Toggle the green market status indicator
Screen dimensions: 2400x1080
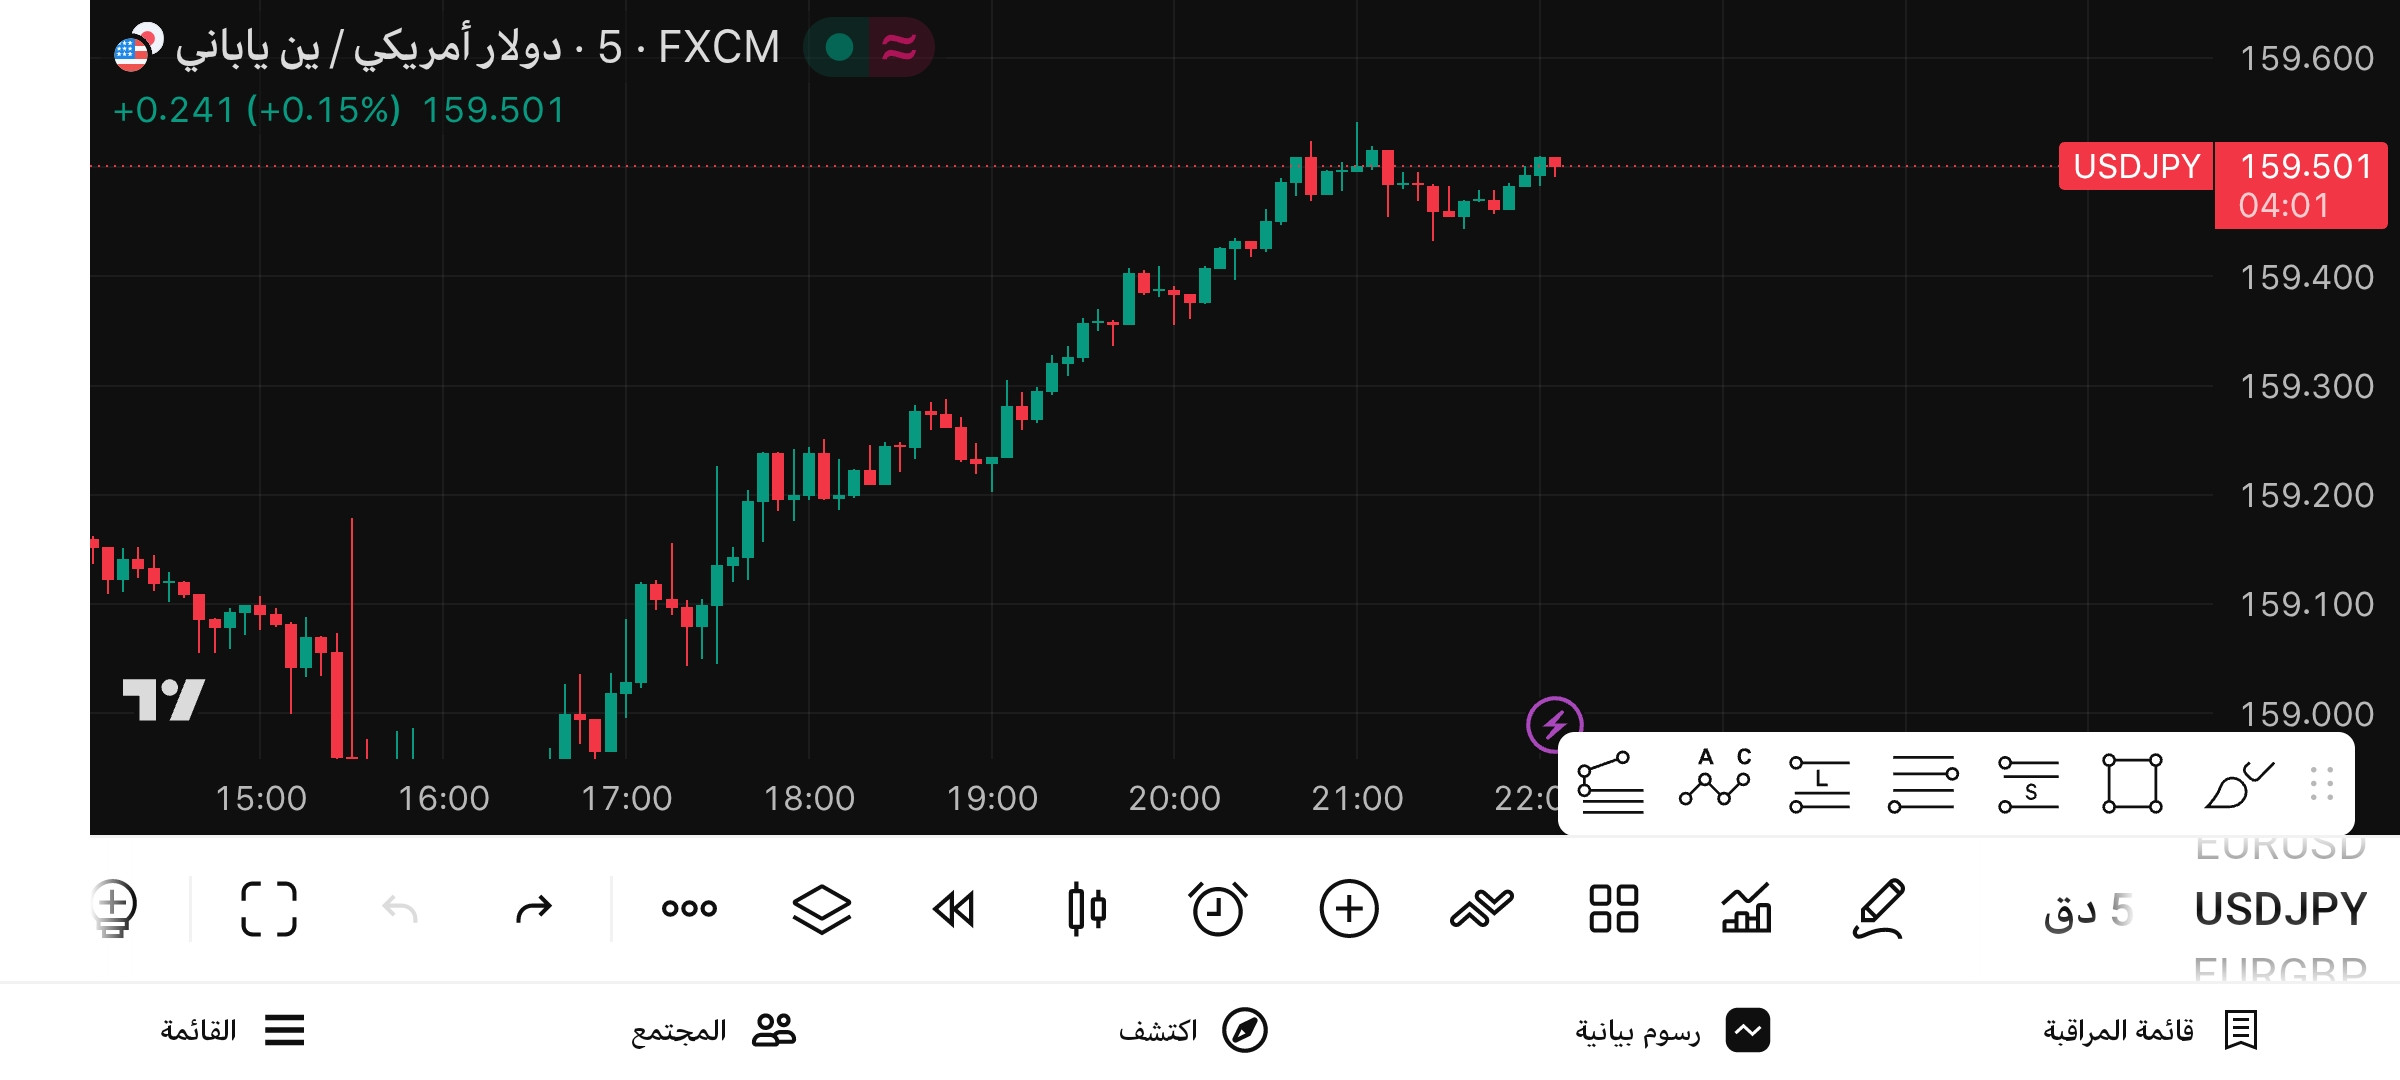(x=839, y=47)
